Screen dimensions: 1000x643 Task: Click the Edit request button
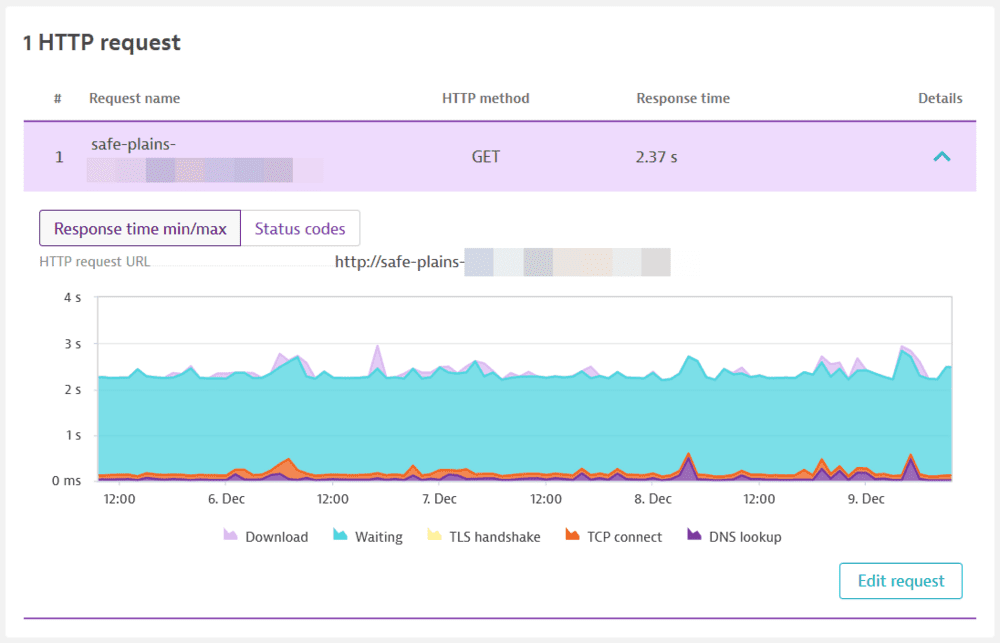coord(900,581)
